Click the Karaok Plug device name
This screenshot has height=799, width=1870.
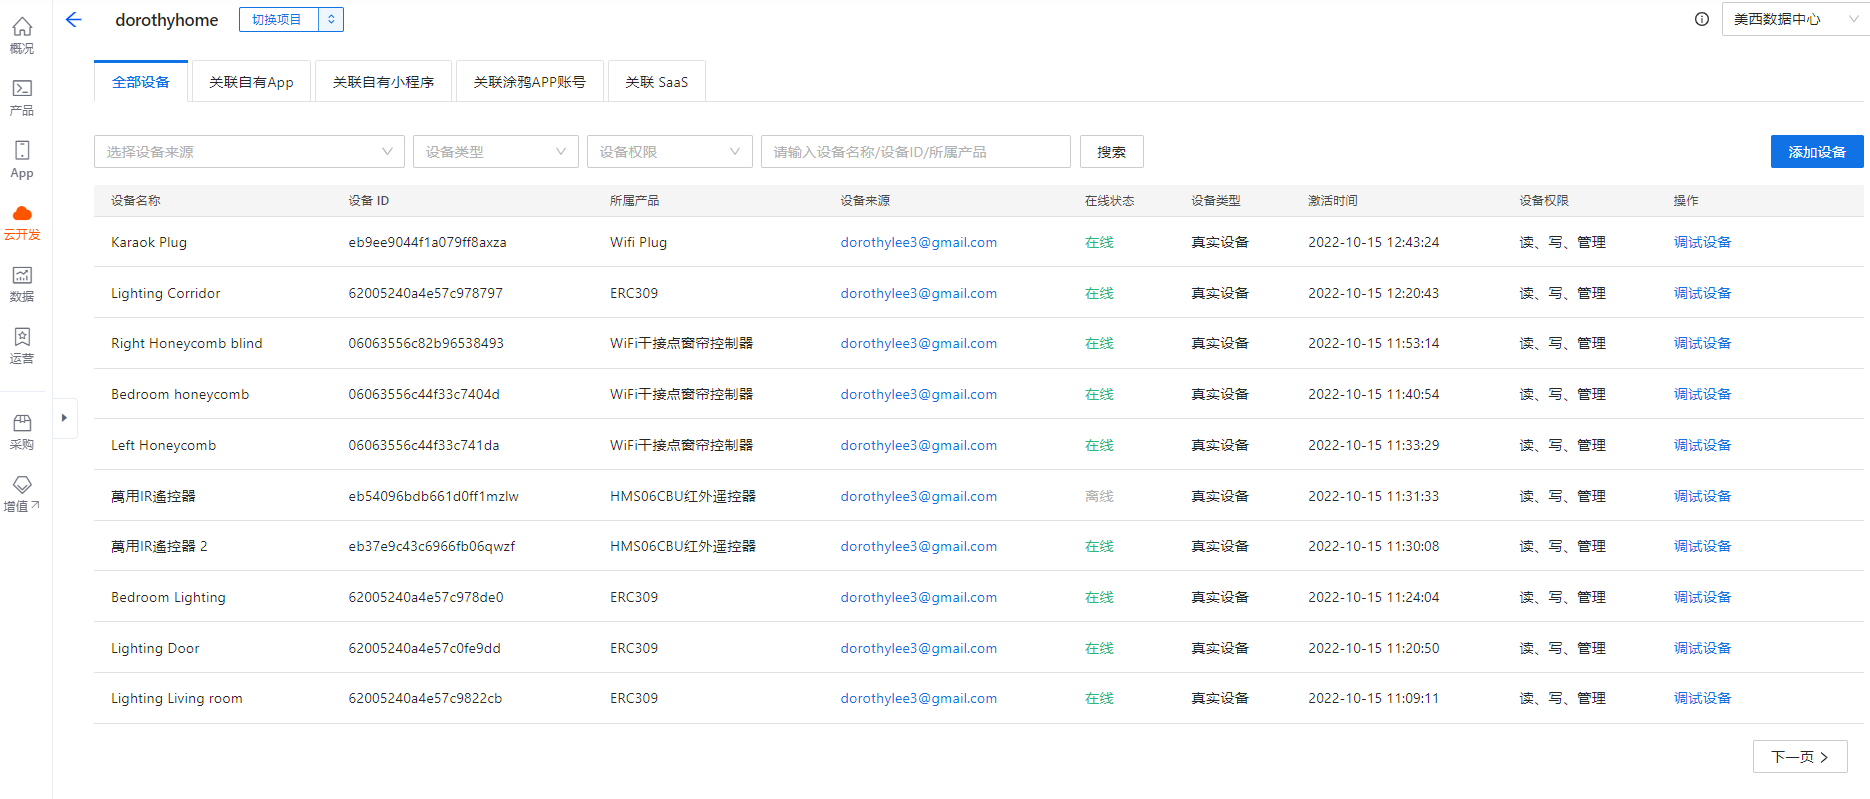point(149,242)
